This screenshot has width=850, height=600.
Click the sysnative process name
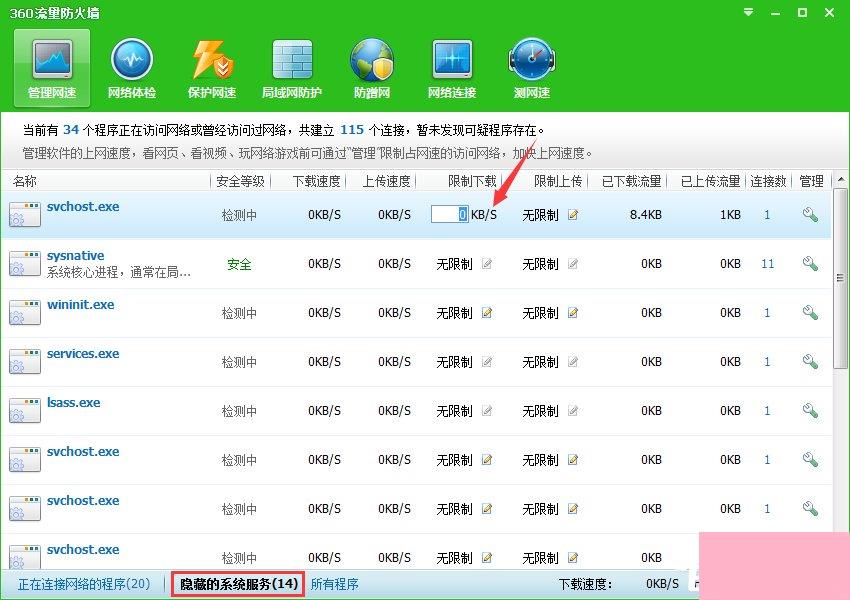pyautogui.click(x=75, y=255)
